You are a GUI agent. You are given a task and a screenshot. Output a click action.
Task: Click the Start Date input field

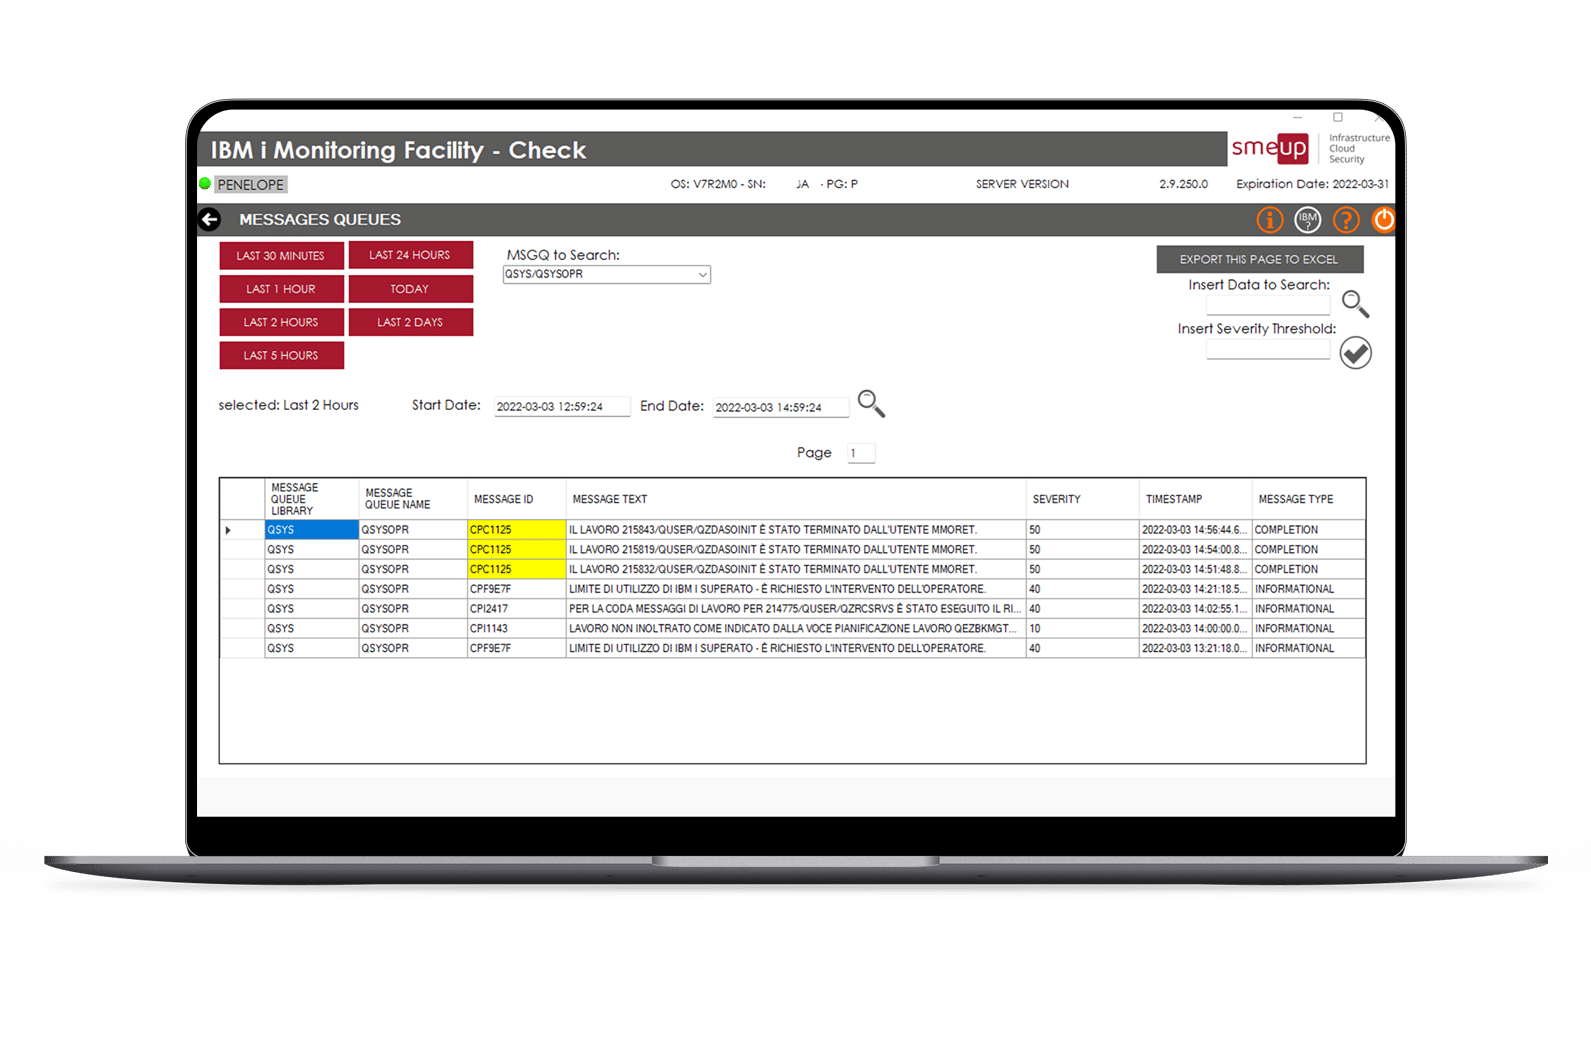562,407
